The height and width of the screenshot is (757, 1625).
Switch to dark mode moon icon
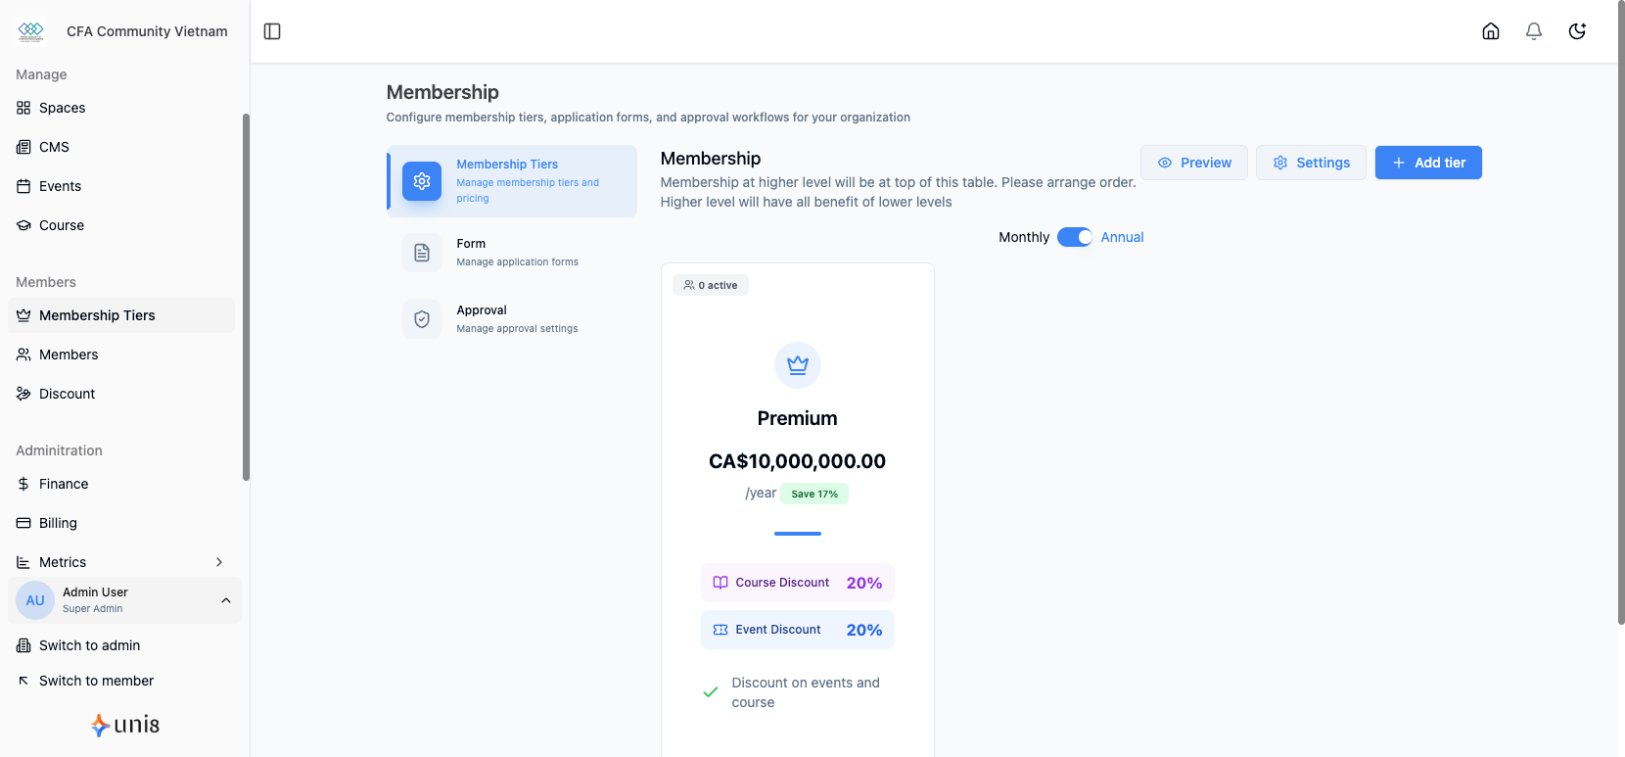[x=1577, y=31]
